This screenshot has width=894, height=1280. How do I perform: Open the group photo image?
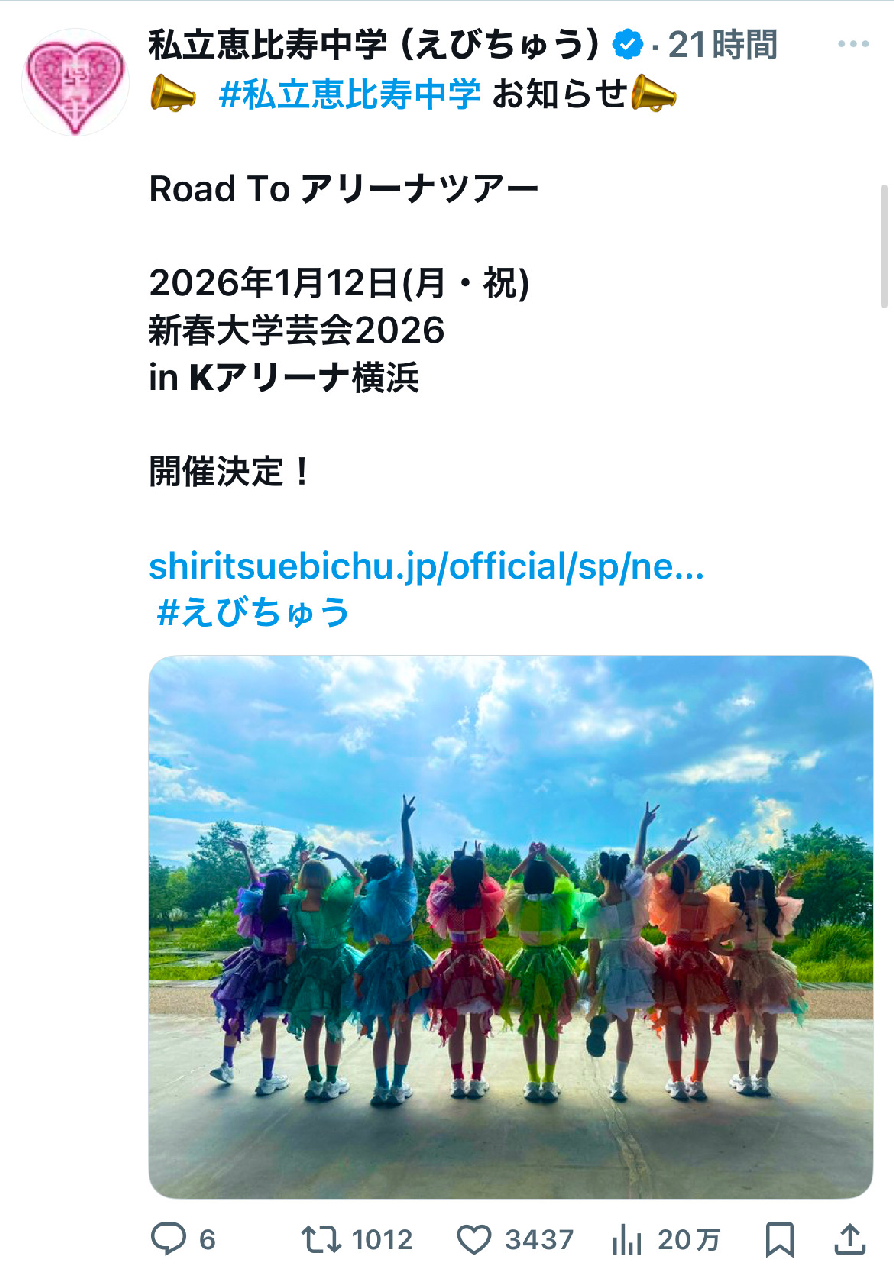pos(511,927)
